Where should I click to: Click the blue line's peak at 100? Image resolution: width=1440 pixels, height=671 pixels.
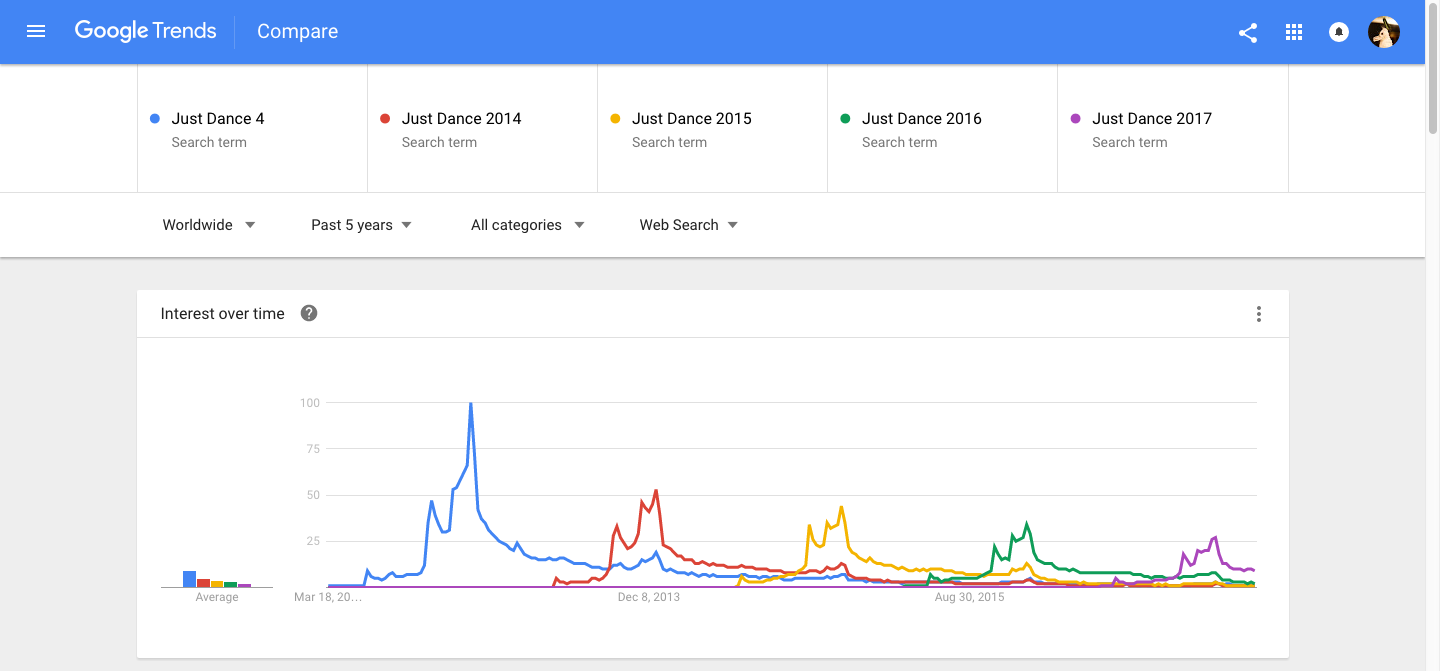click(x=470, y=404)
